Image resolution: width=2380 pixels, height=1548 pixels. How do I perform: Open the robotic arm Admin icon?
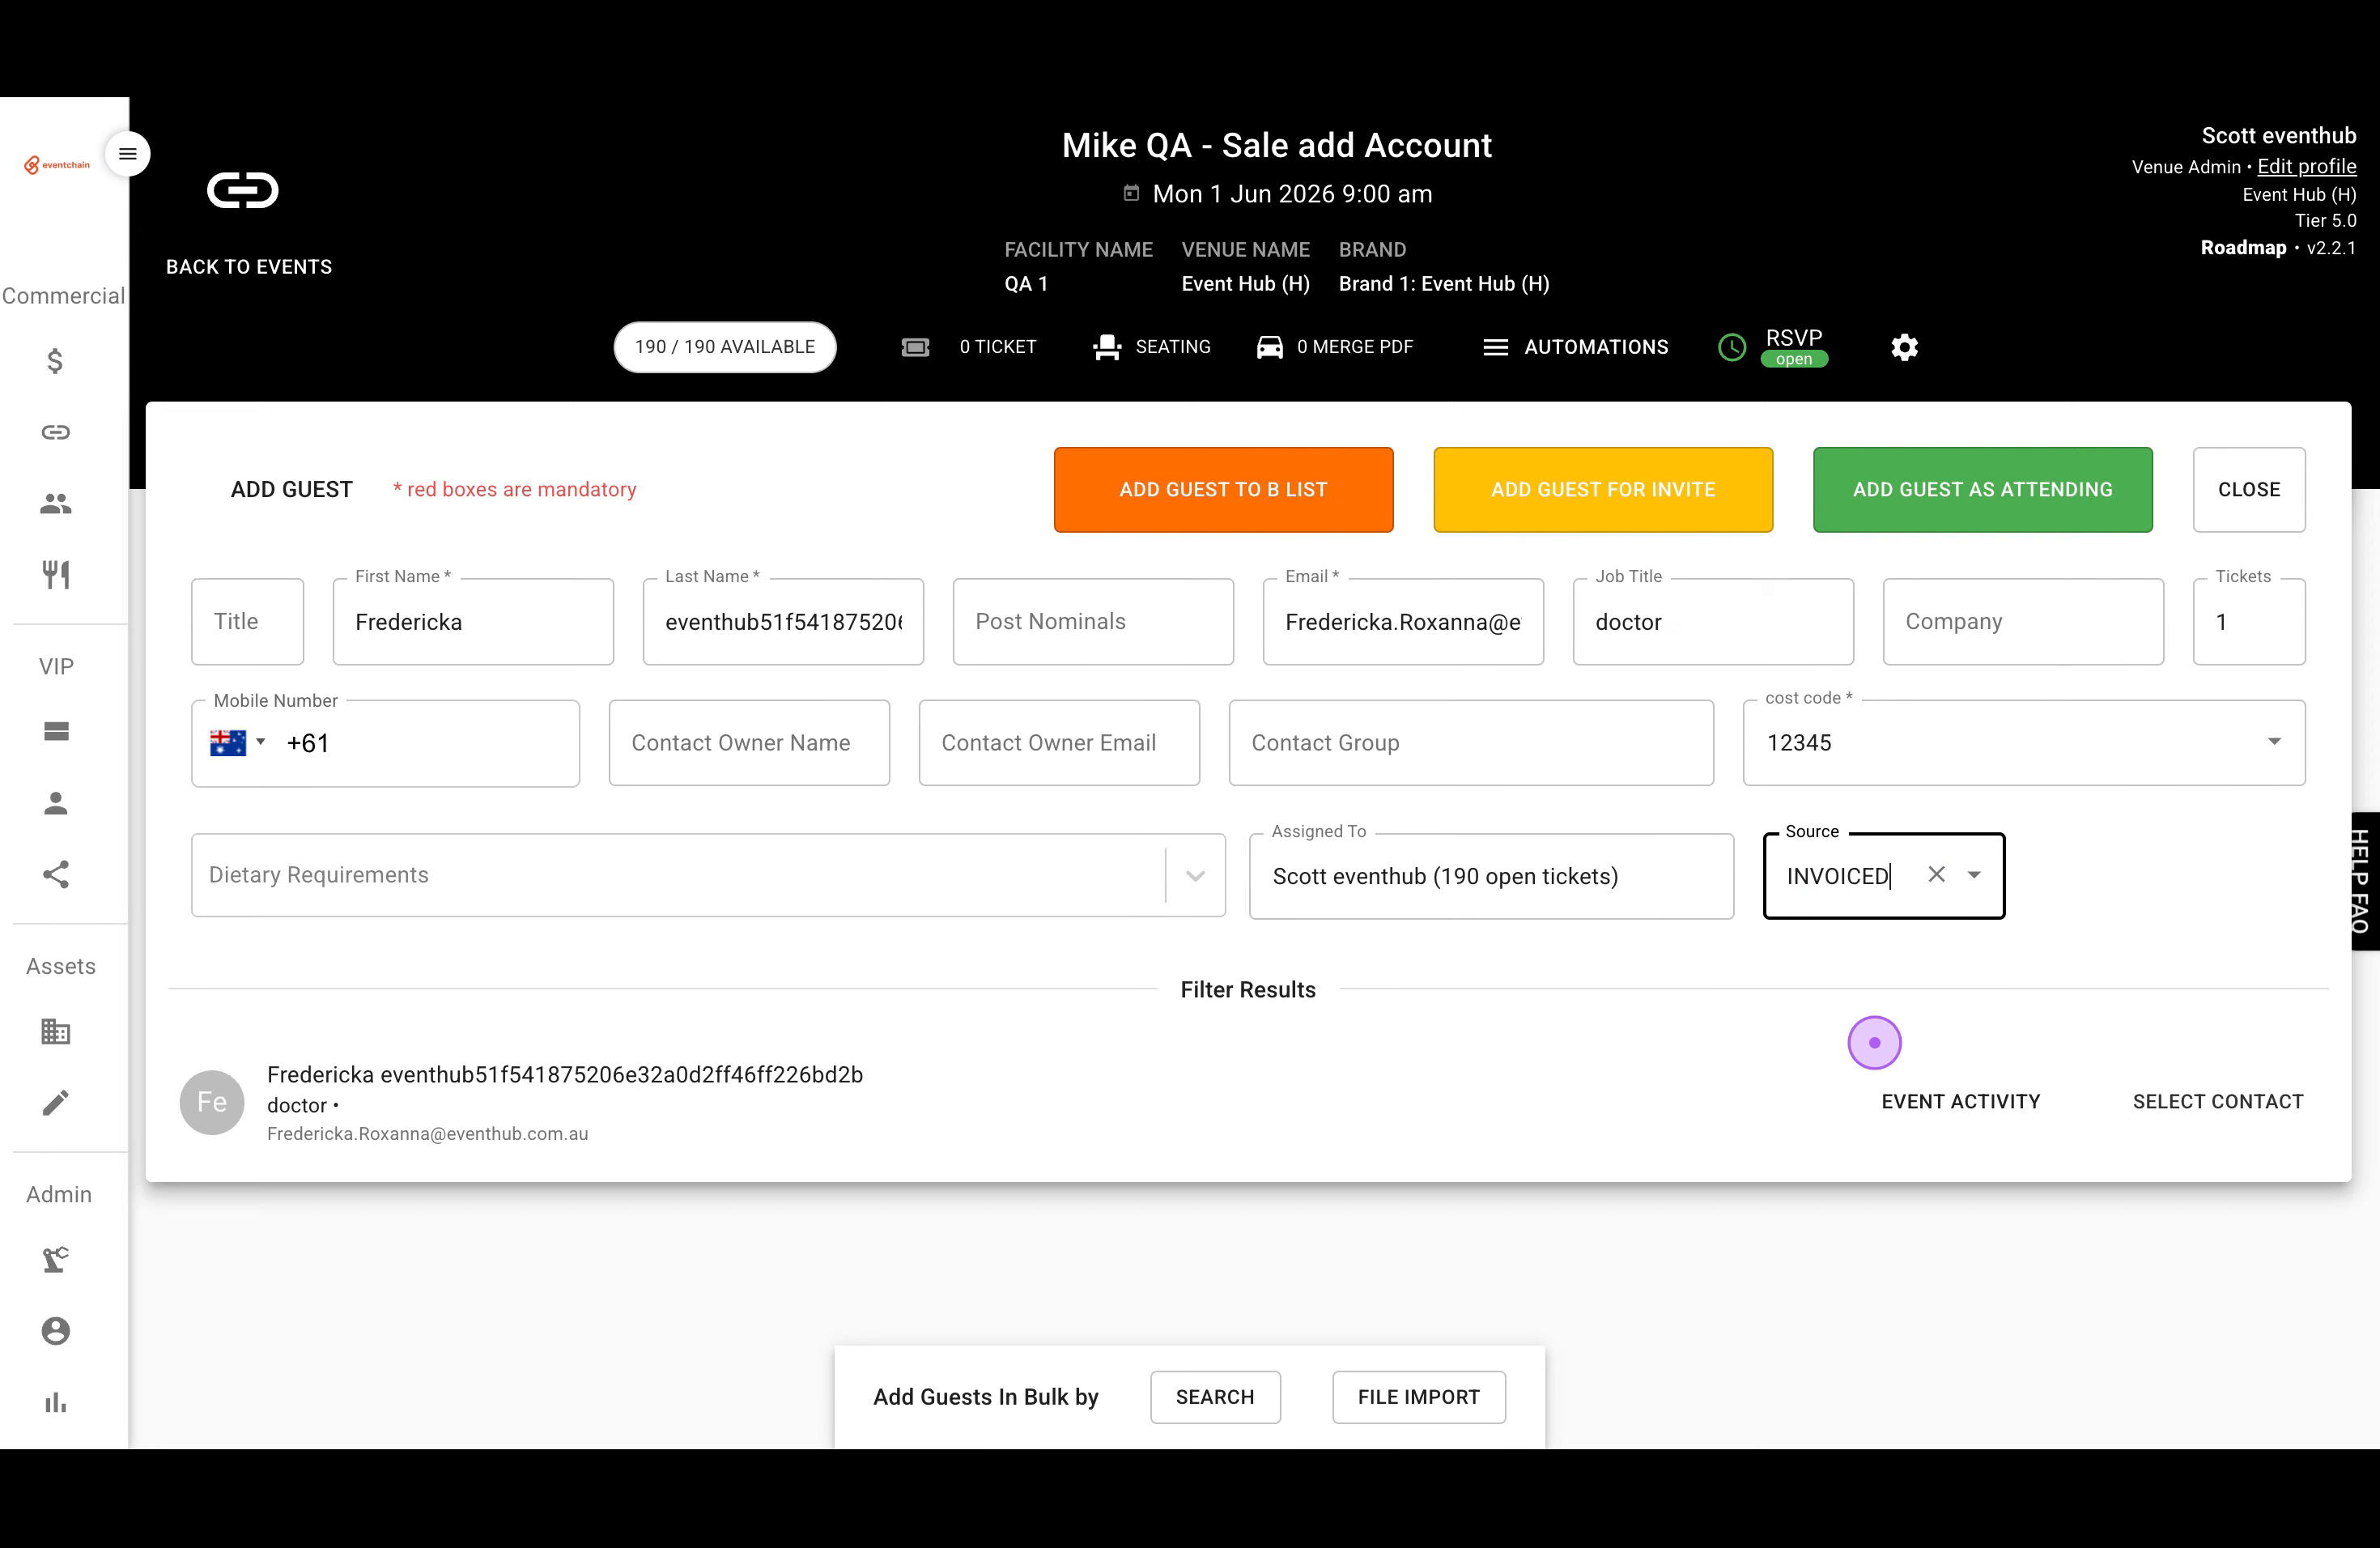click(56, 1259)
